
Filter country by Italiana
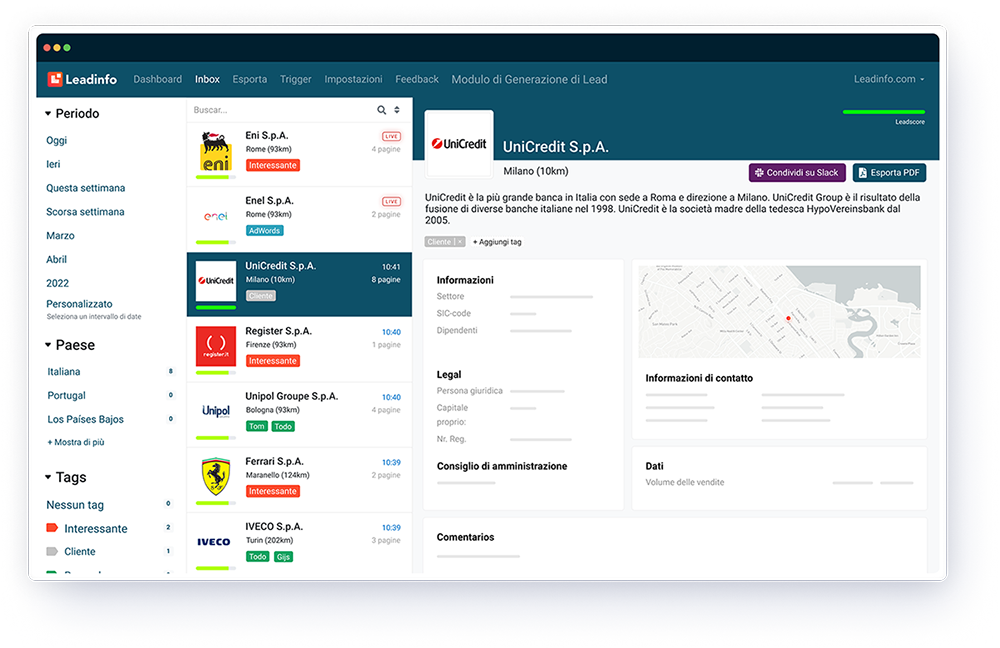[x=64, y=372]
